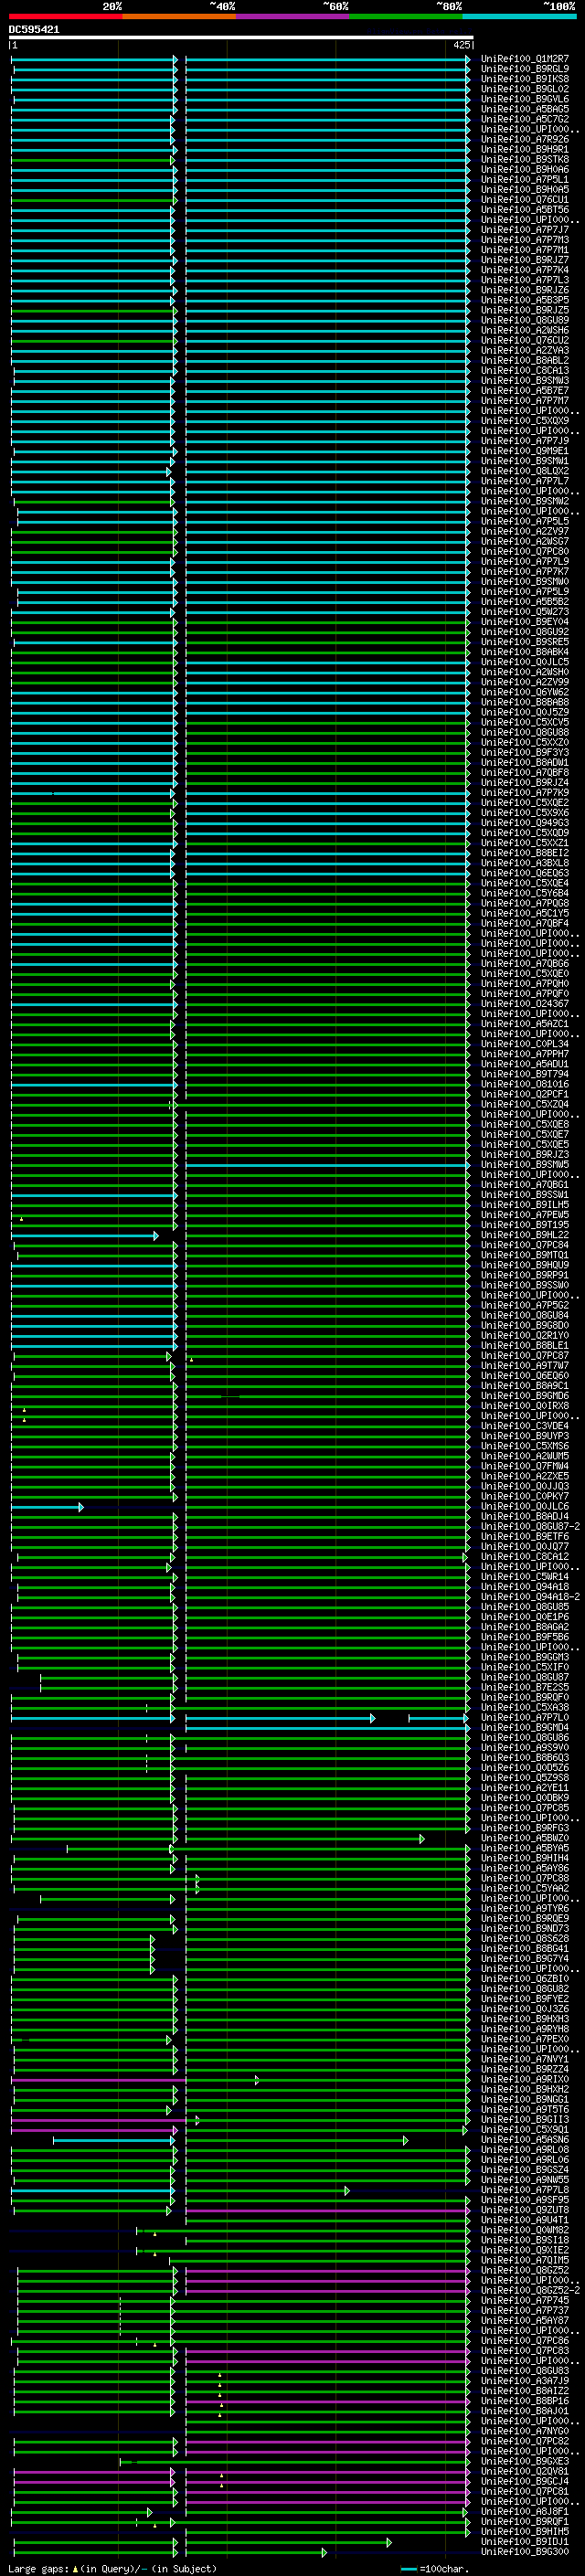Select hit UniRef100_Q1M2R7

click(x=525, y=59)
